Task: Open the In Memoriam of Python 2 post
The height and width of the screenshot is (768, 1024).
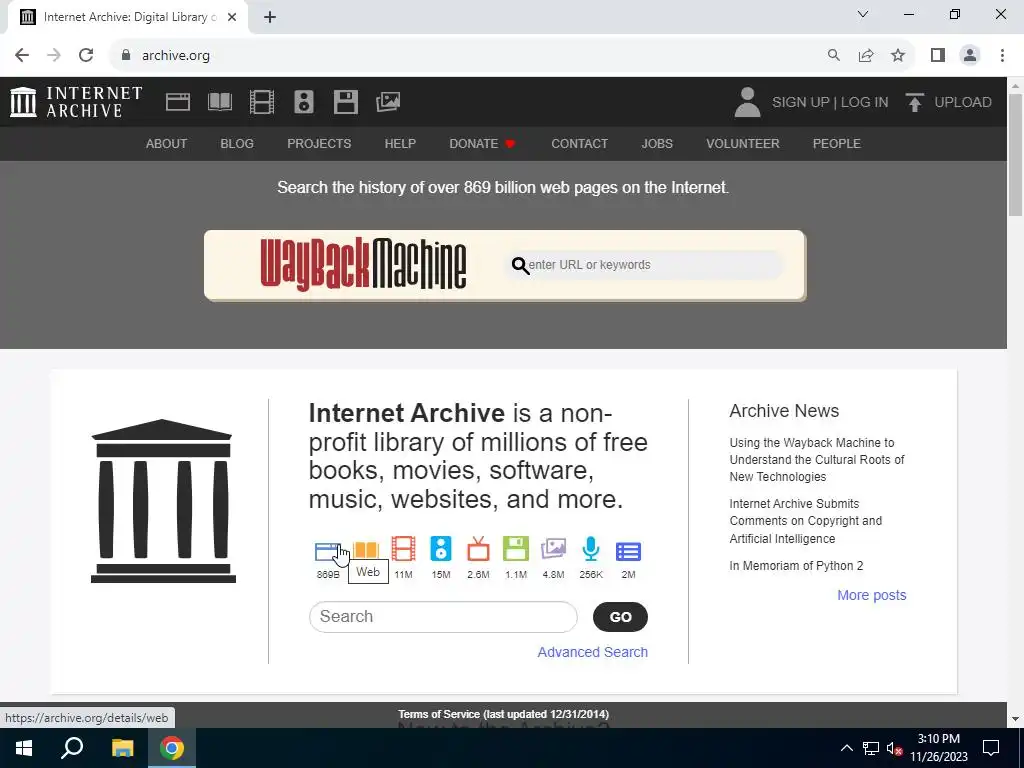Action: pyautogui.click(x=796, y=566)
